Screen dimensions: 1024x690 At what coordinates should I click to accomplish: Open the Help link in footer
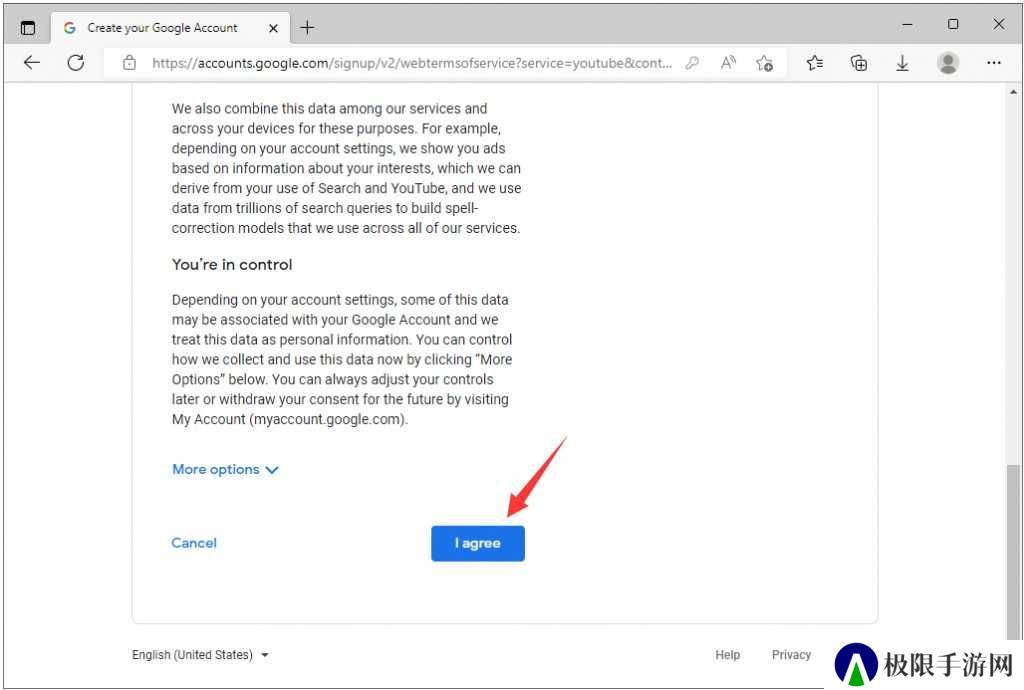pyautogui.click(x=727, y=654)
